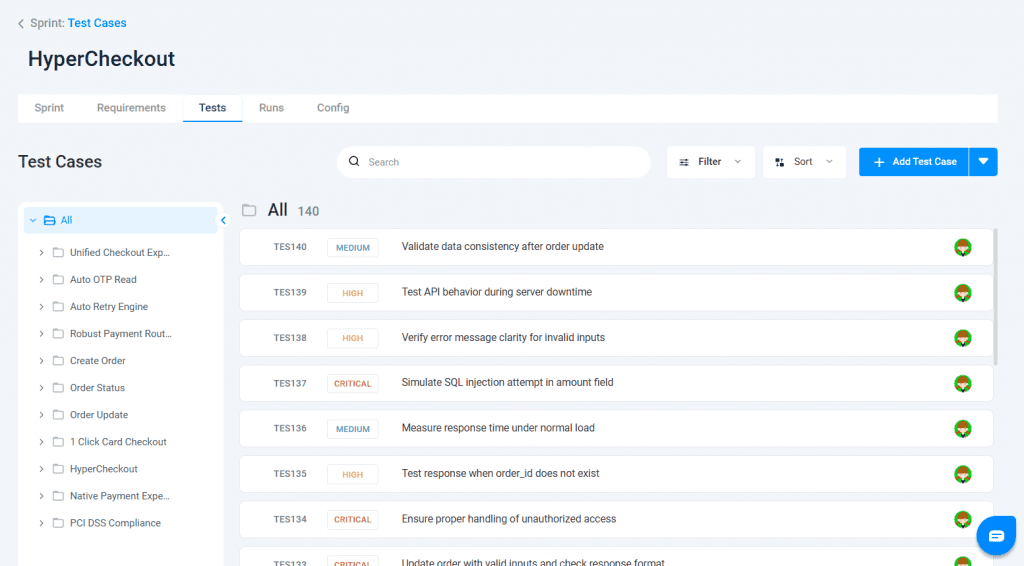Click the back arrow next to Sprint
This screenshot has height=566, width=1024.
click(x=21, y=23)
